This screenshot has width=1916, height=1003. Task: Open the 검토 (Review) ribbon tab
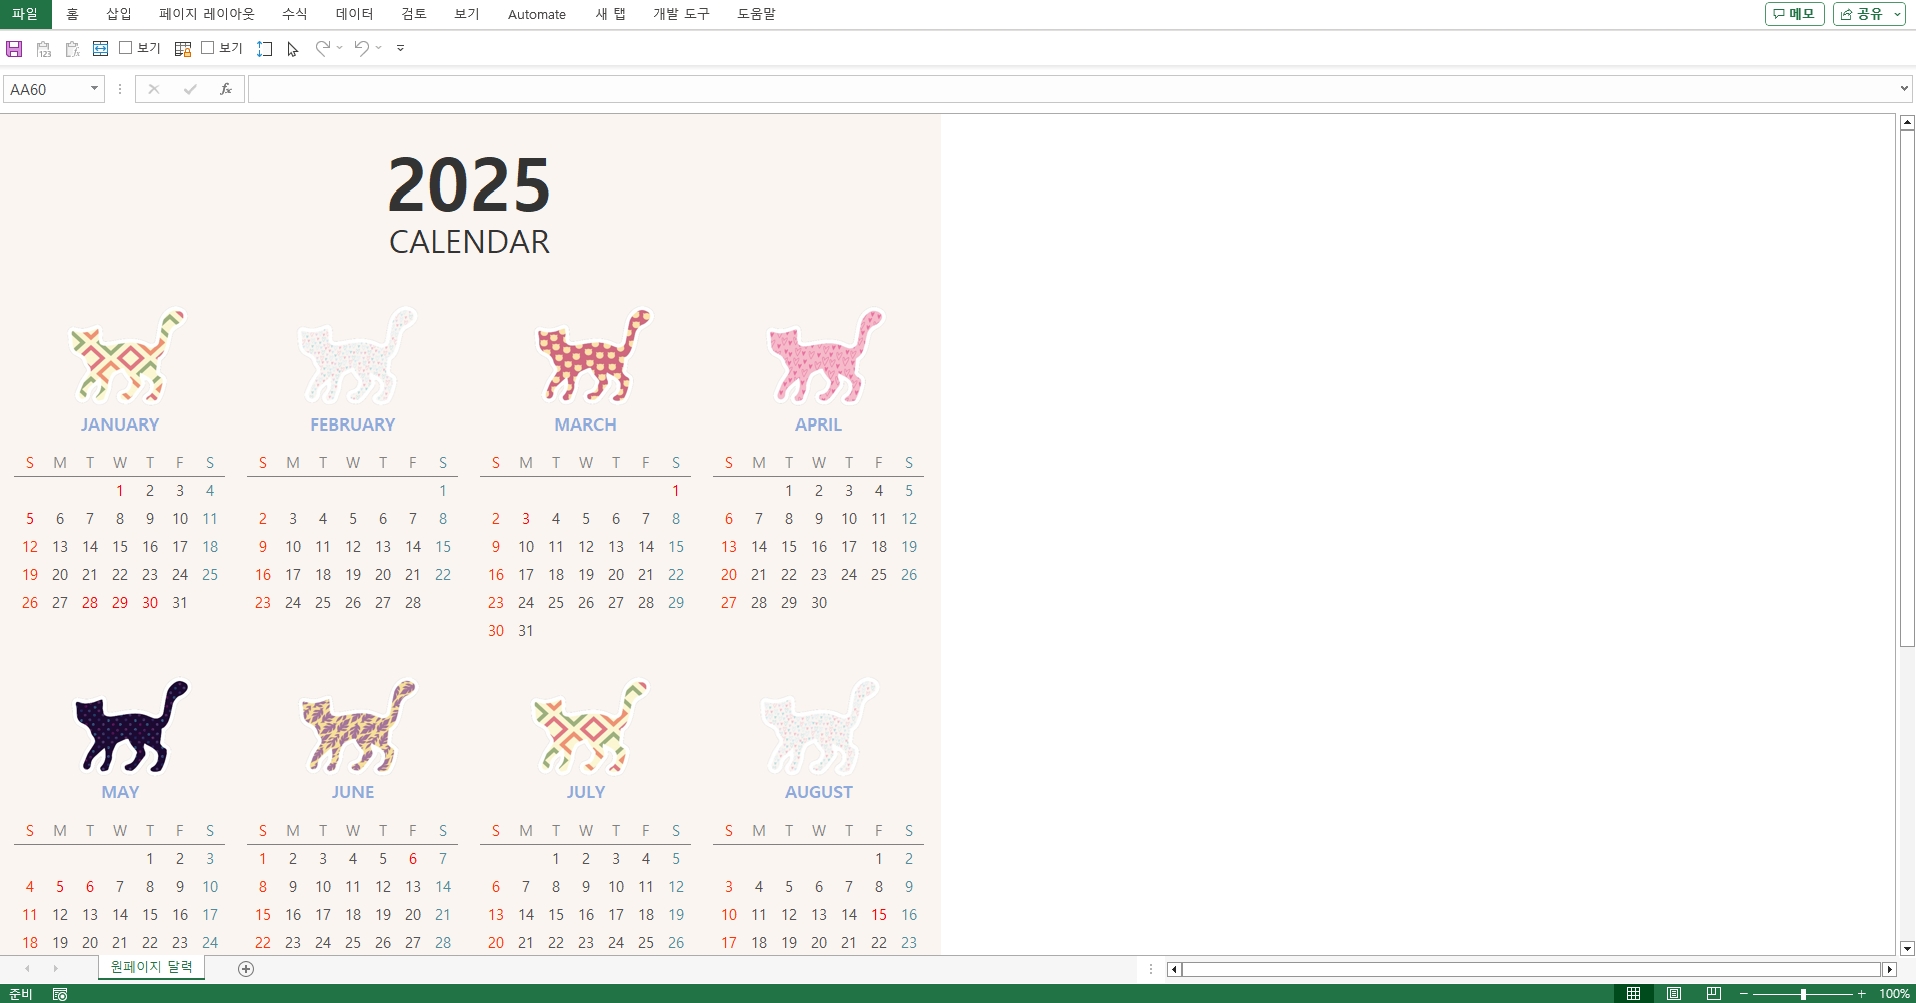tap(414, 14)
